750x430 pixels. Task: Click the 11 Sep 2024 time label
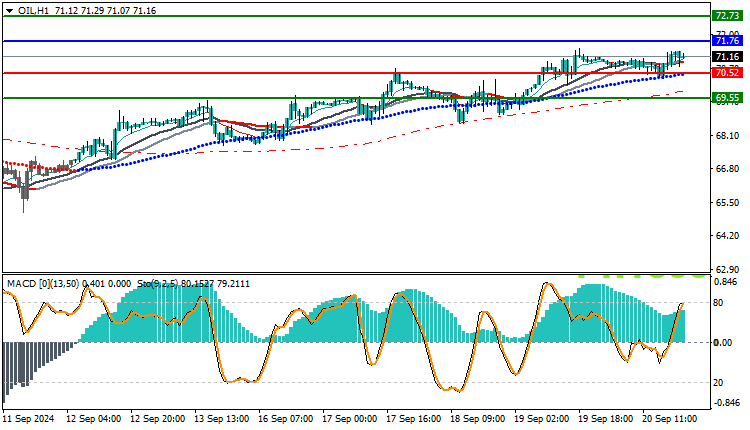tap(29, 419)
